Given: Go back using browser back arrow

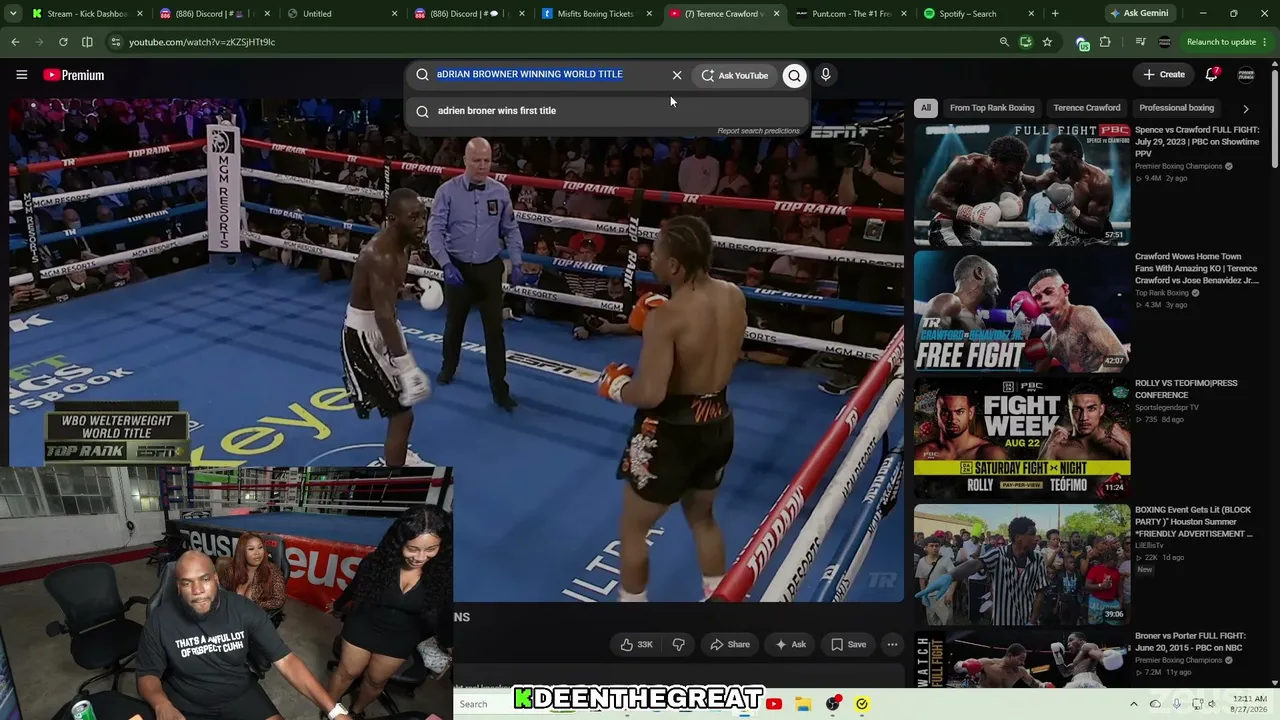Looking at the screenshot, I should 15,42.
